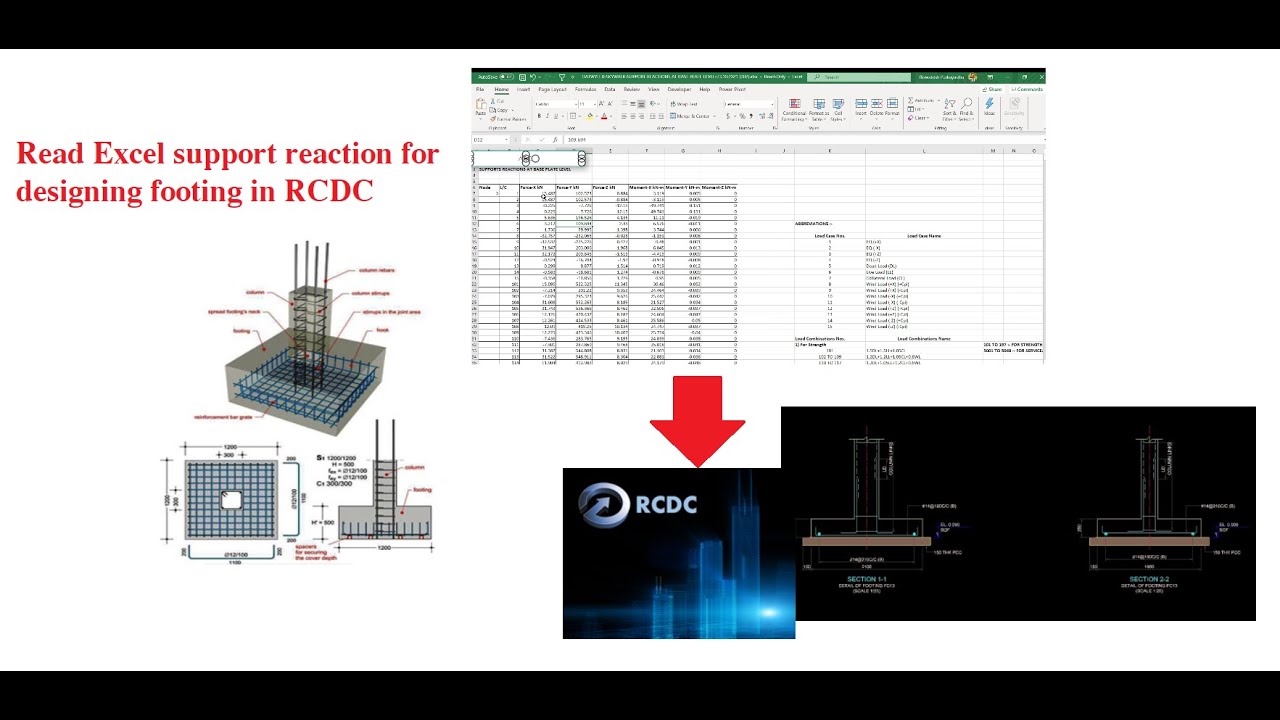Open the Fill command
Screen dimensions: 1280x720
915,109
